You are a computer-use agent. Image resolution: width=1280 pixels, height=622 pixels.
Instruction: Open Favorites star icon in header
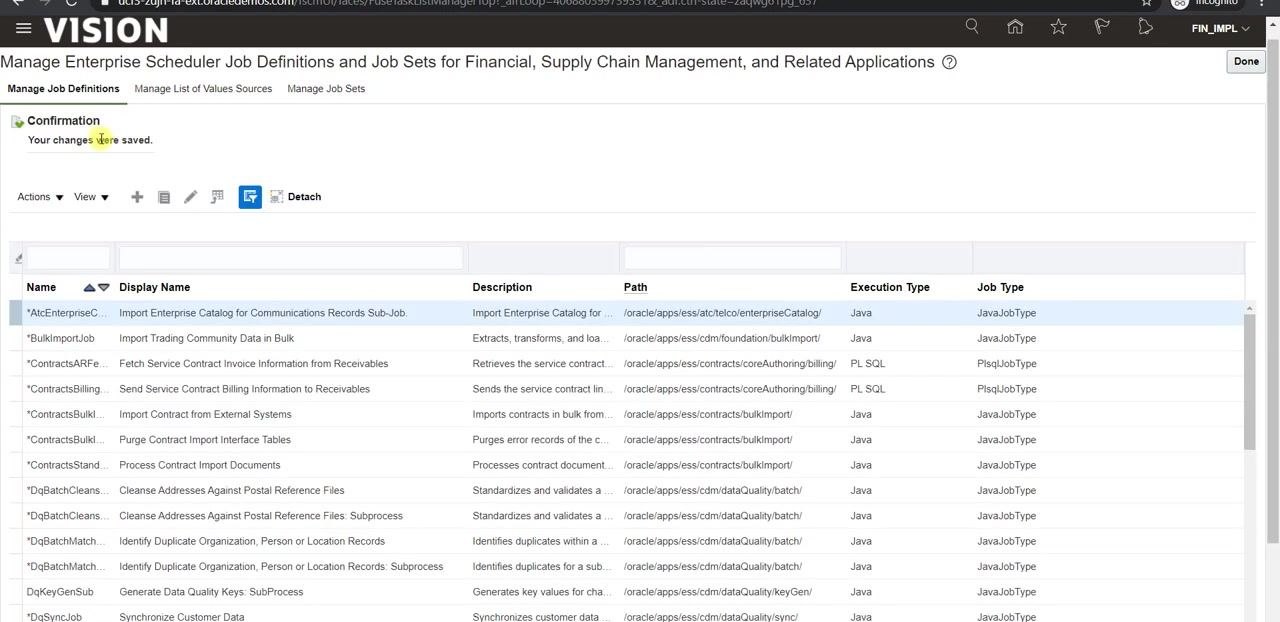[1058, 27]
